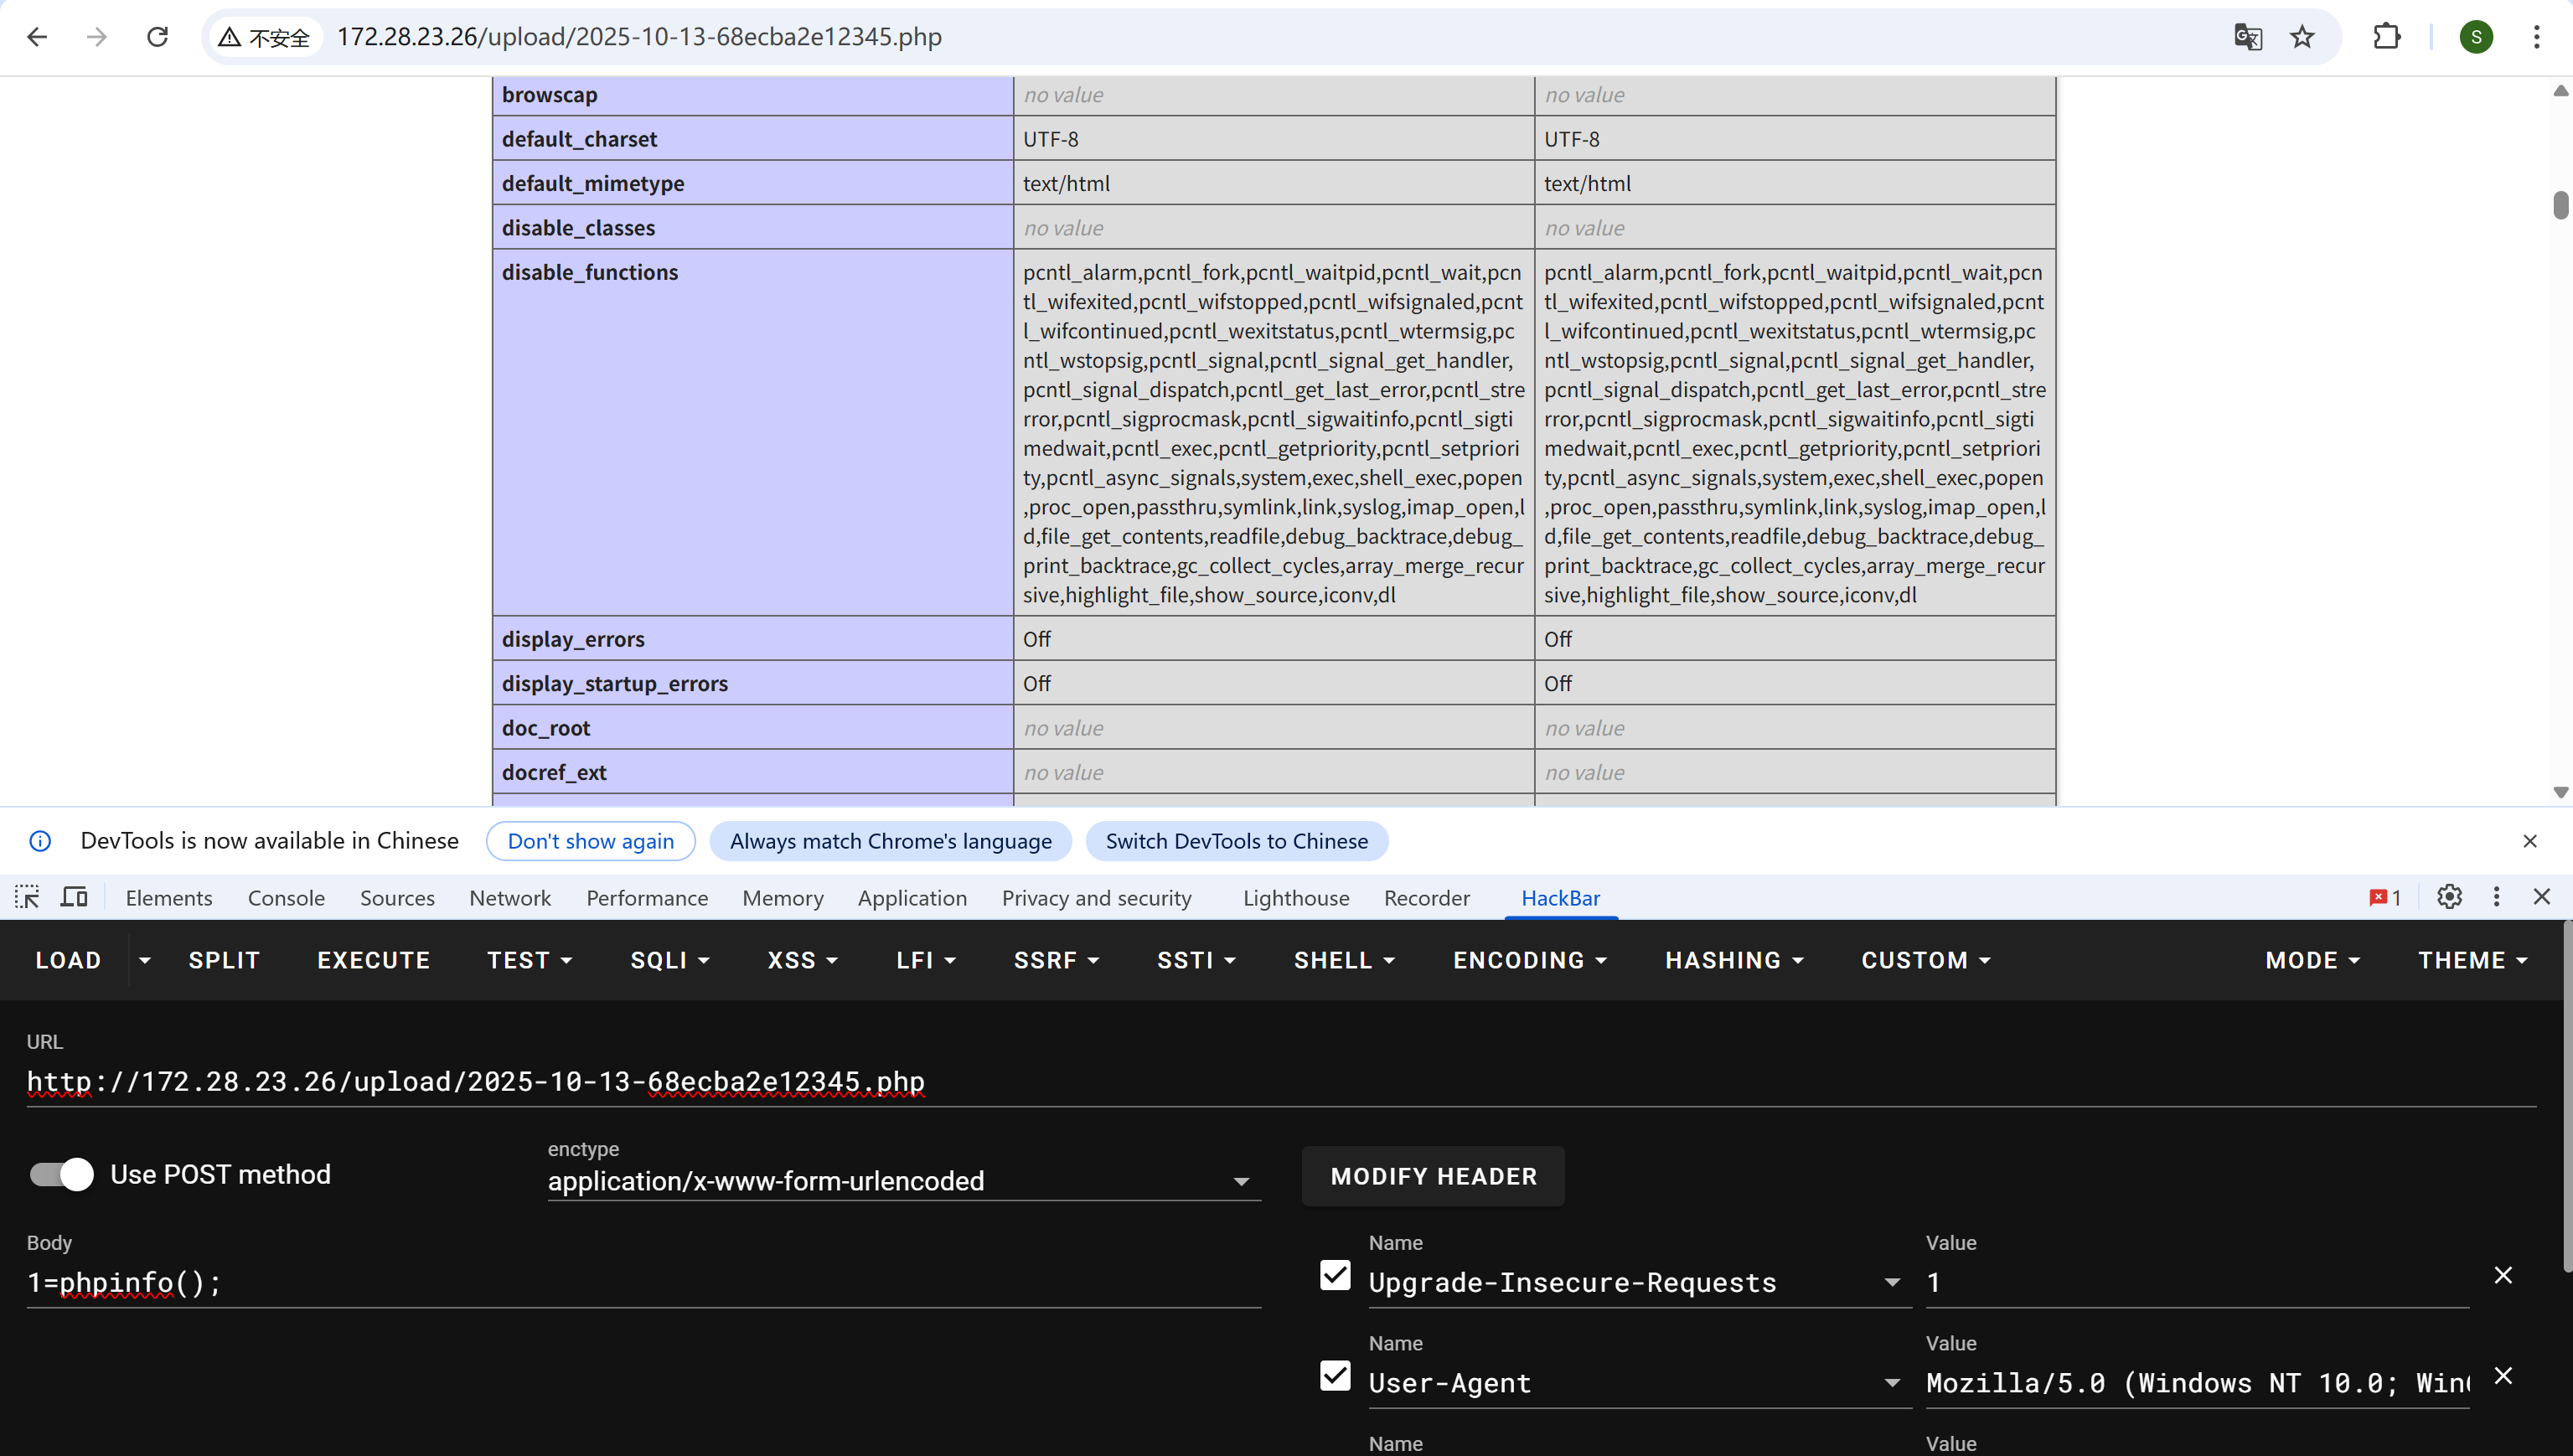Open the browser extensions puzzle icon
Image resolution: width=2573 pixels, height=1456 pixels.
(2386, 37)
